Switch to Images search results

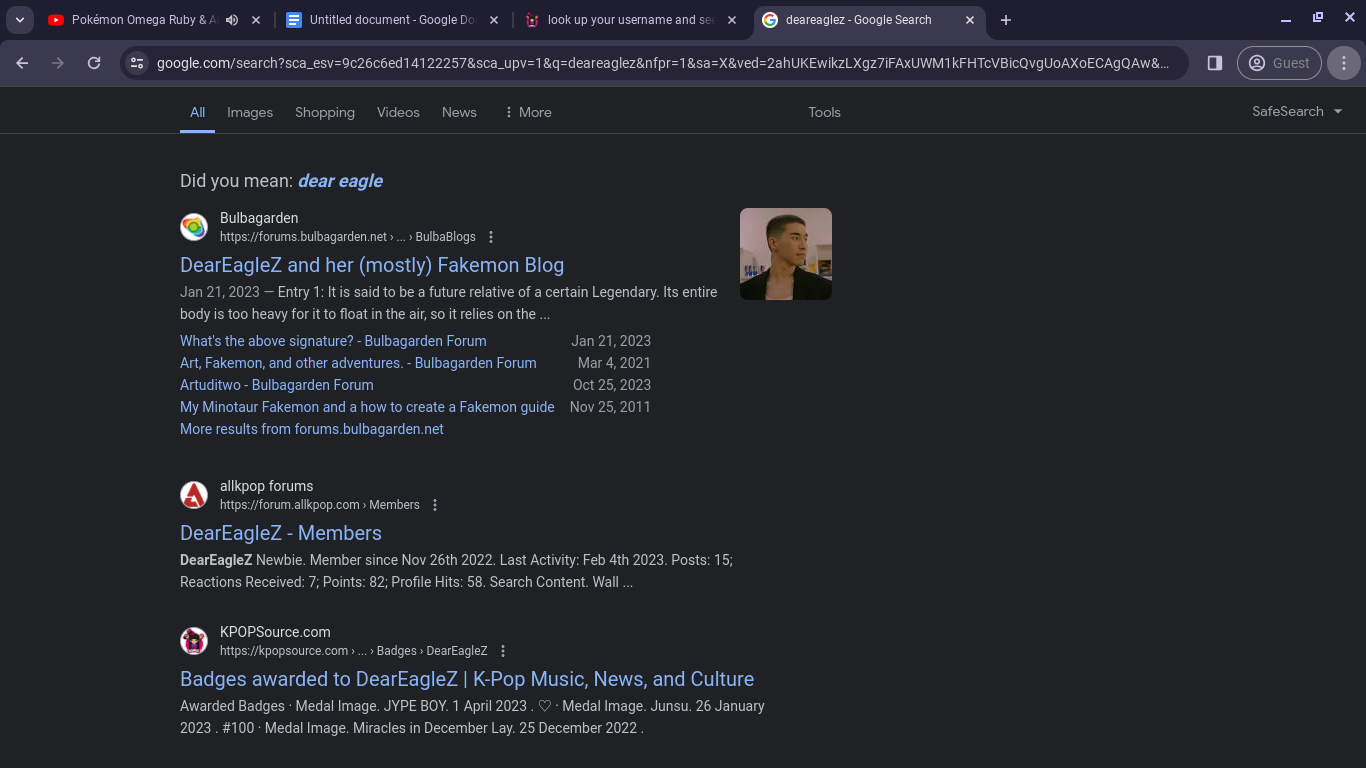pos(250,112)
